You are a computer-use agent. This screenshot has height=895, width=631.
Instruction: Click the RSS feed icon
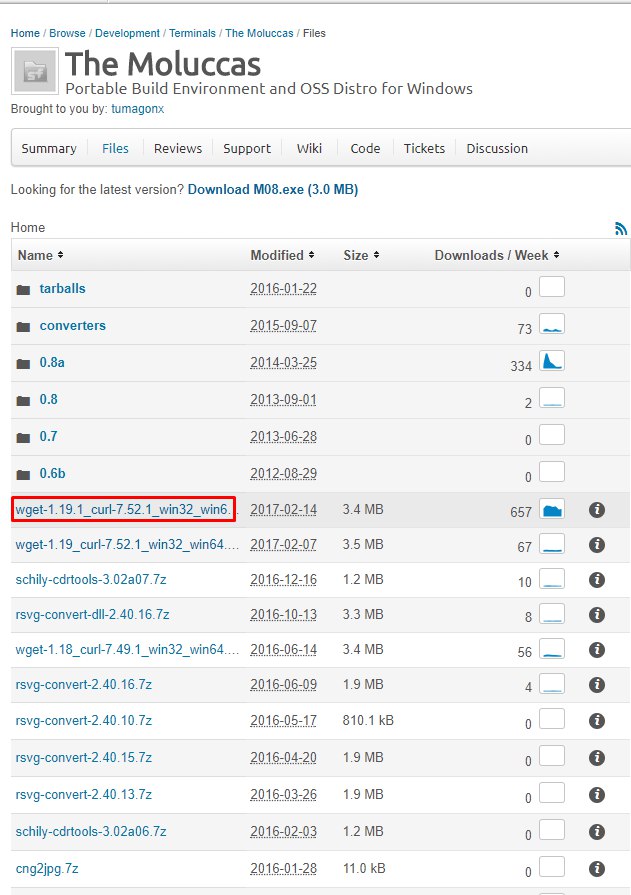(621, 228)
